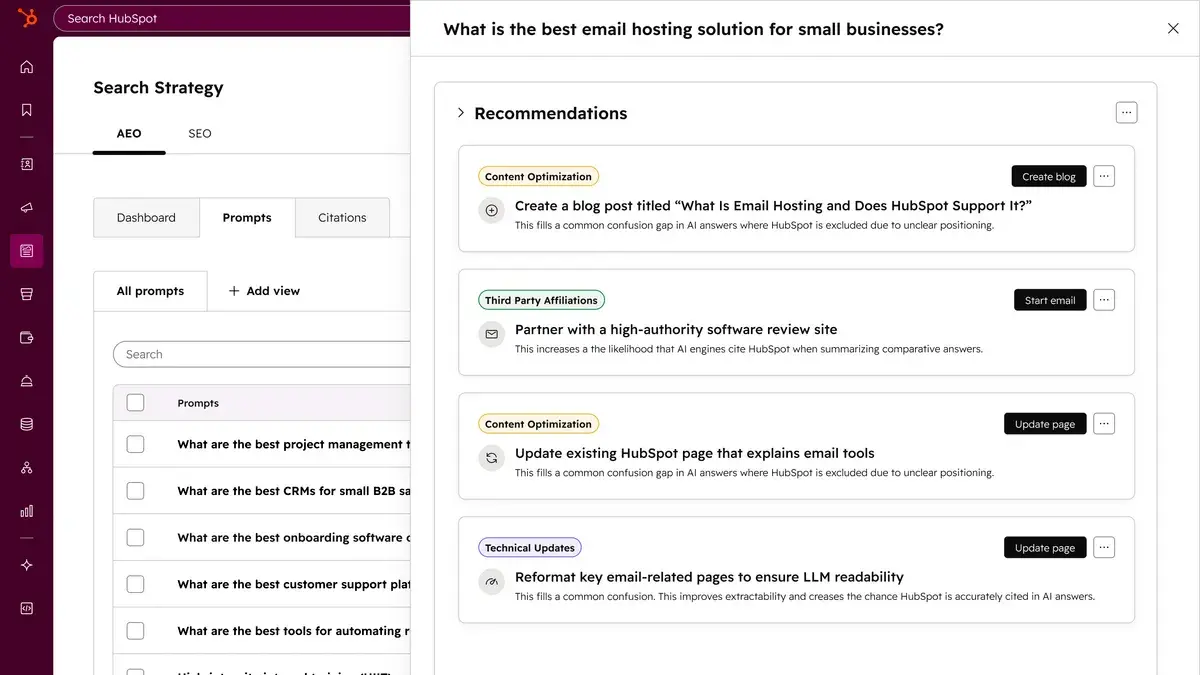
Task: Click the Create blog button
Action: click(1048, 175)
